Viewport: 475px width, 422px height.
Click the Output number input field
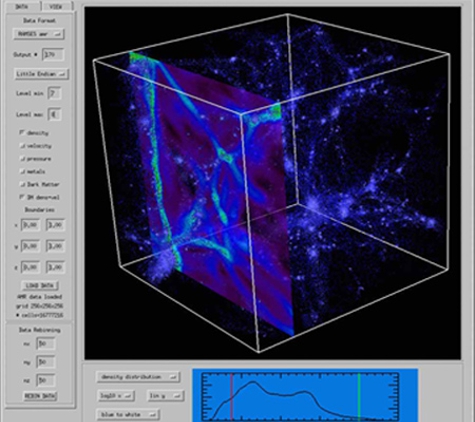[53, 55]
